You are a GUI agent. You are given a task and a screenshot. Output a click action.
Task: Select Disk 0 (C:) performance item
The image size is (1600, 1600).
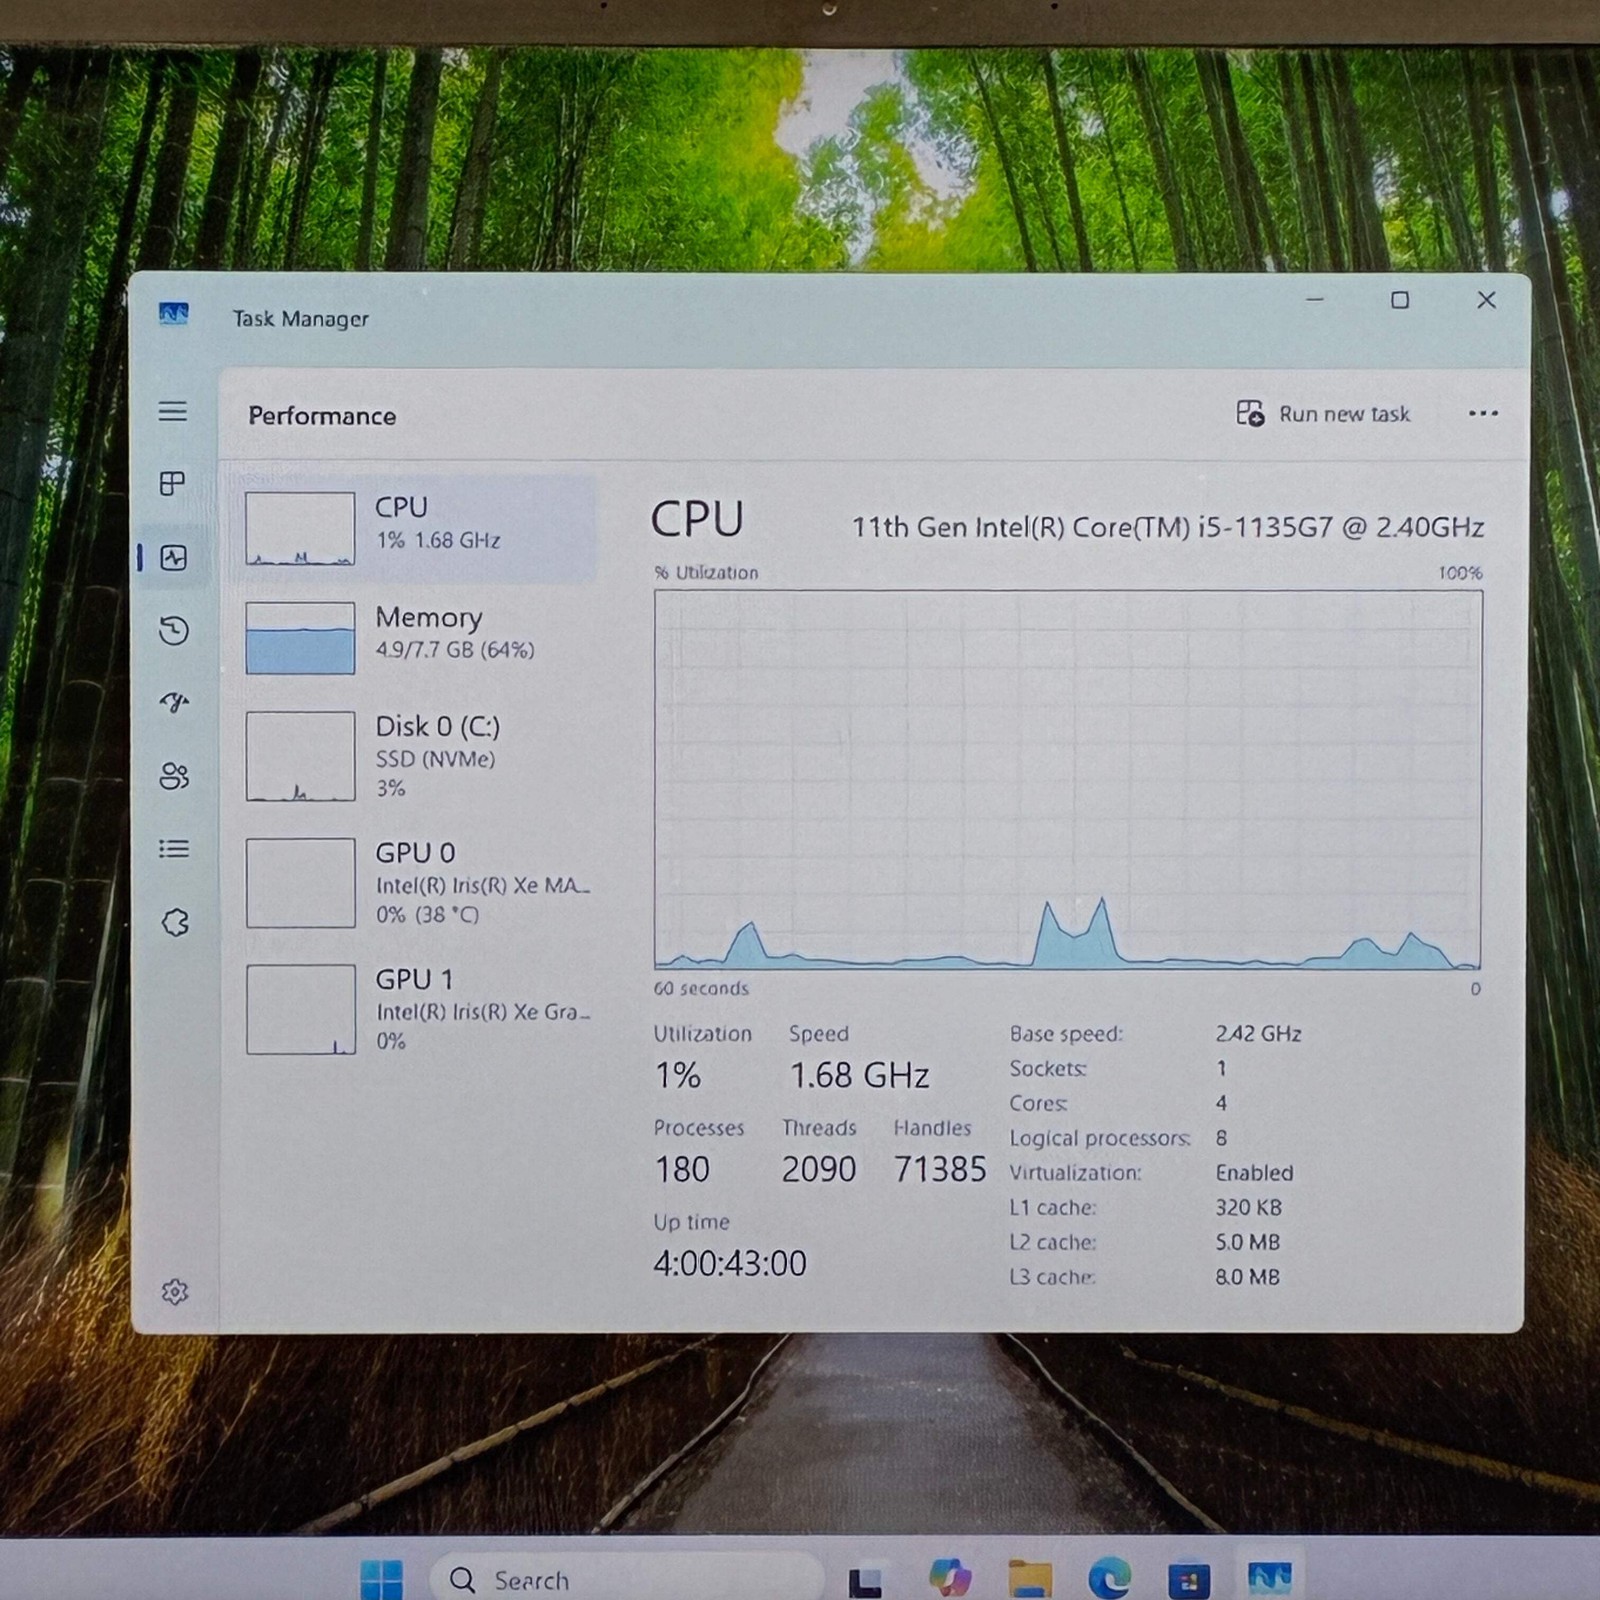pyautogui.click(x=419, y=756)
